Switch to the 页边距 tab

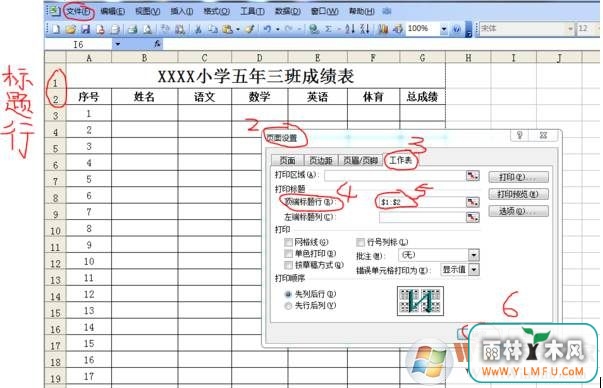click(x=321, y=160)
